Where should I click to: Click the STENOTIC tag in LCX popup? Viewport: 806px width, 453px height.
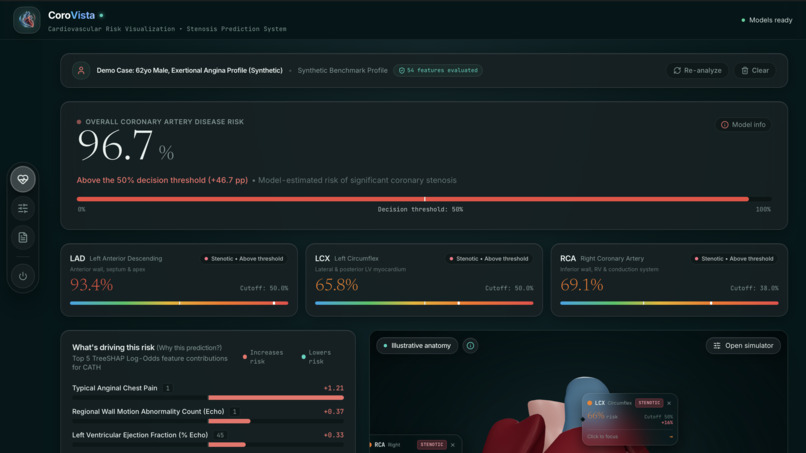click(649, 403)
